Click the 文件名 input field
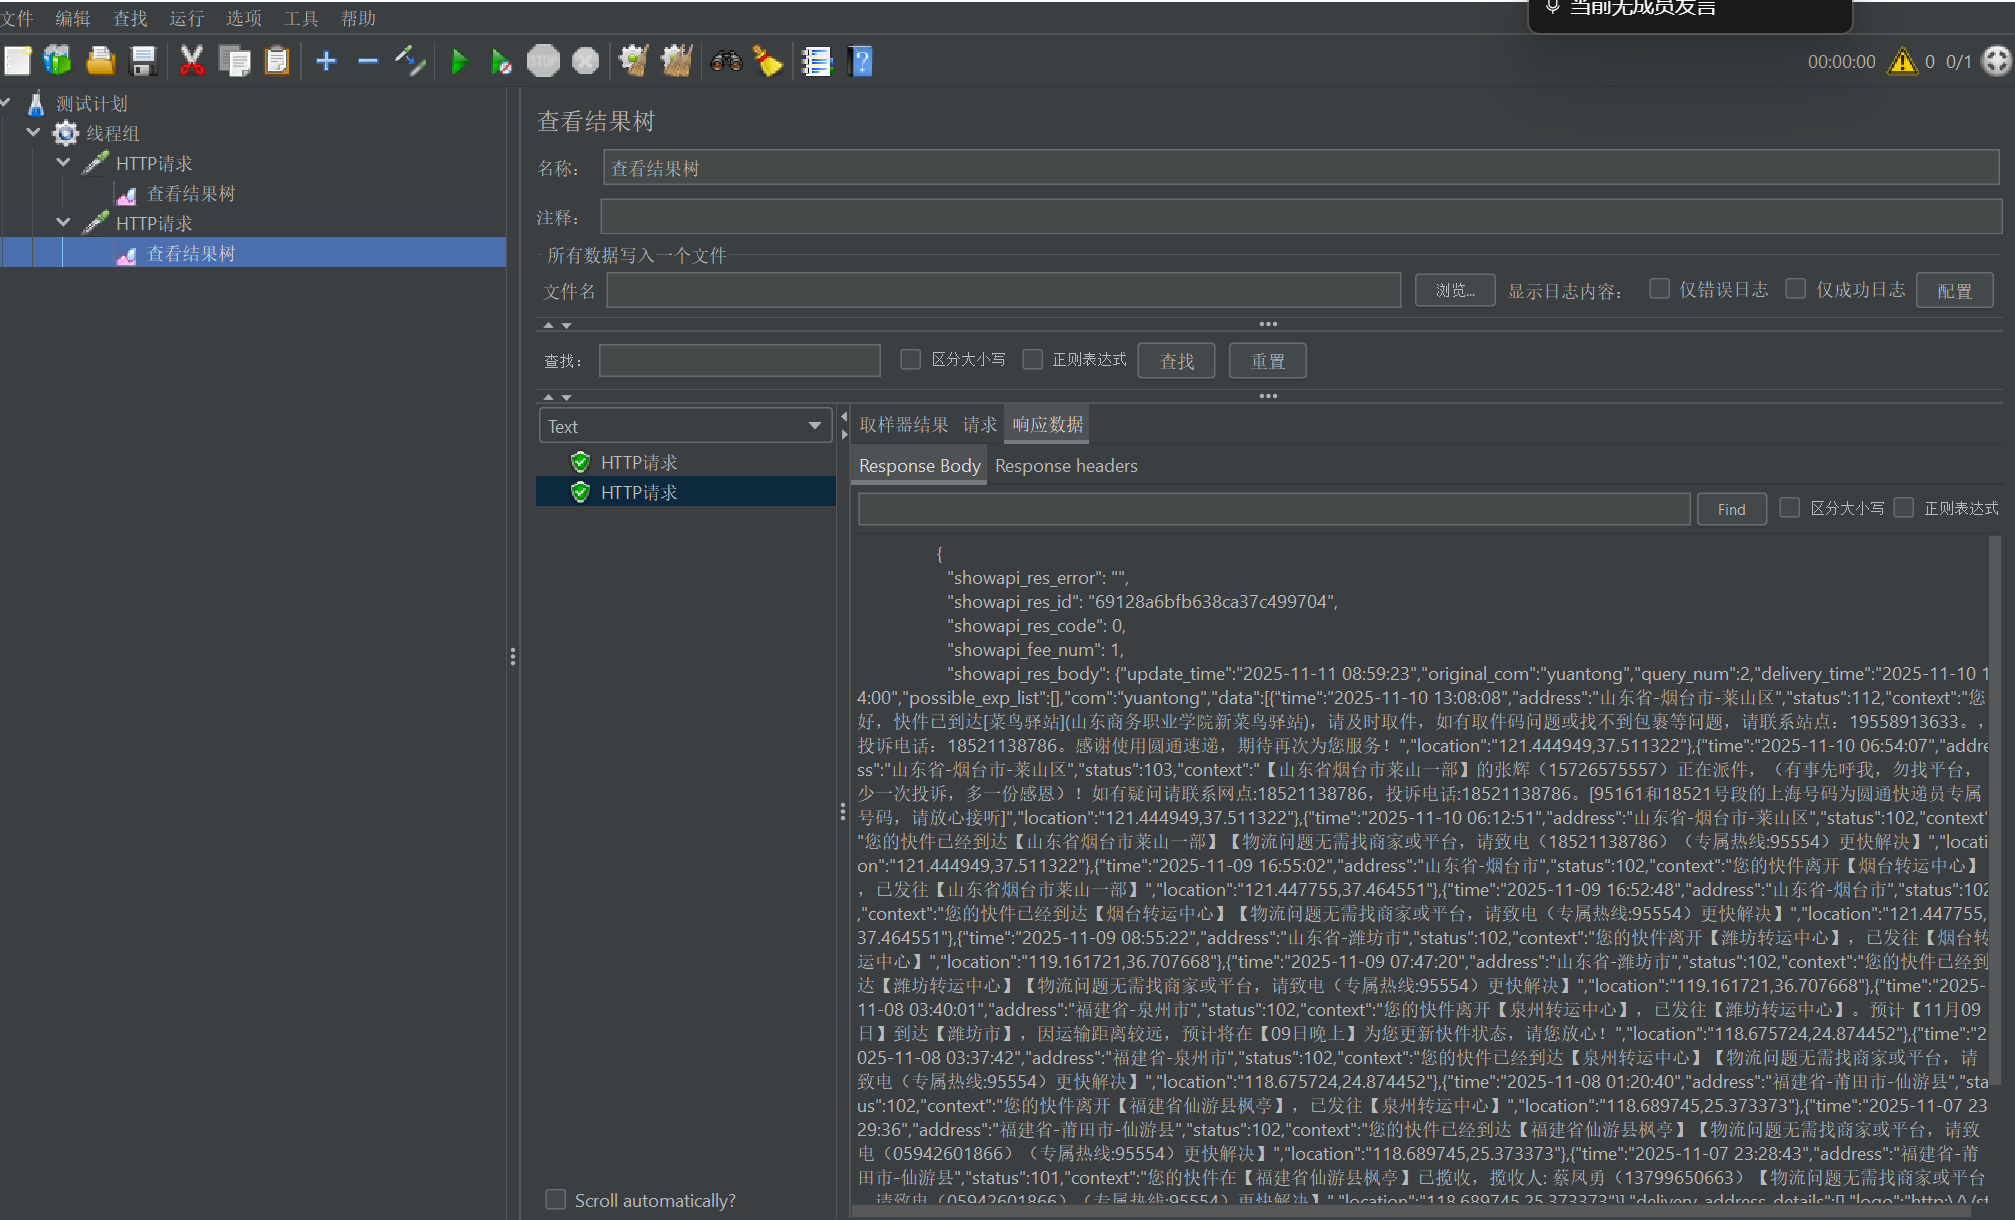 coord(1003,290)
